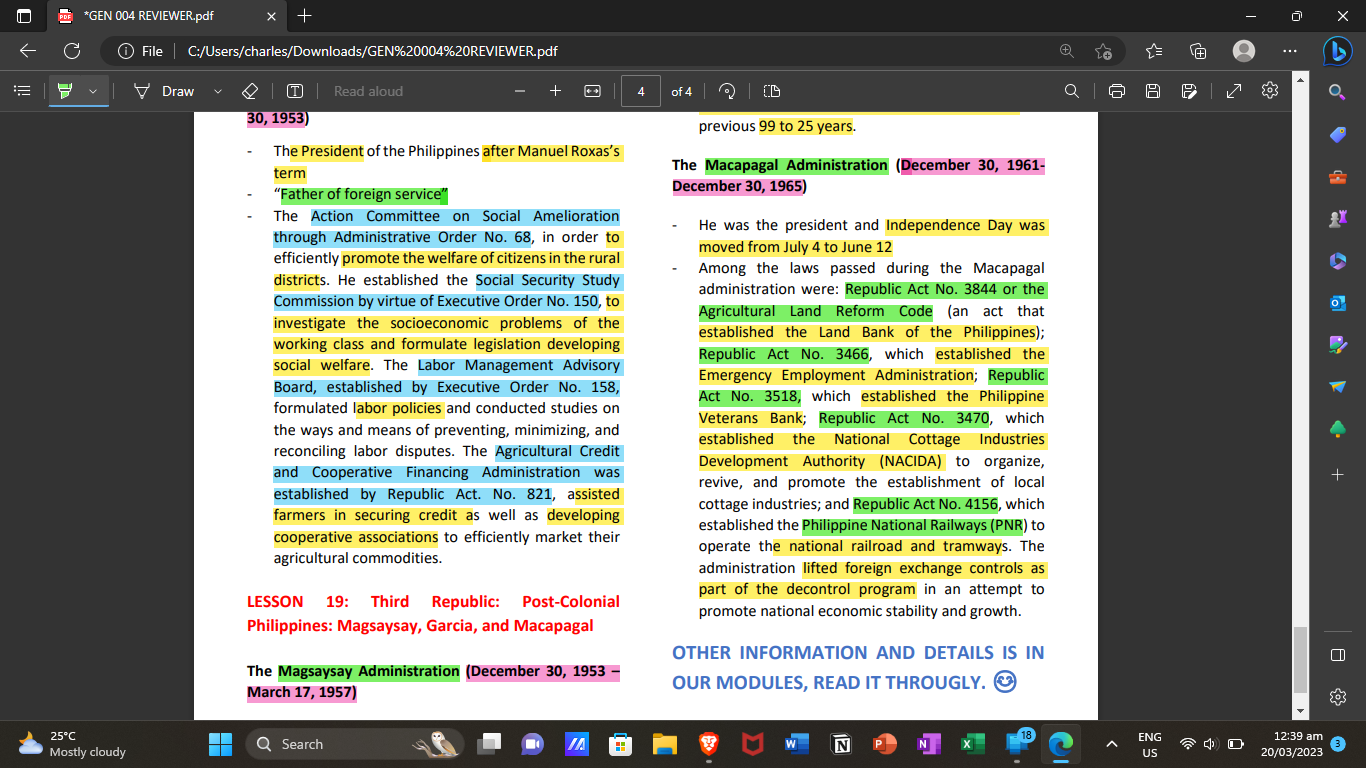Open Windows Start menu
The width and height of the screenshot is (1366, 768).
point(220,744)
